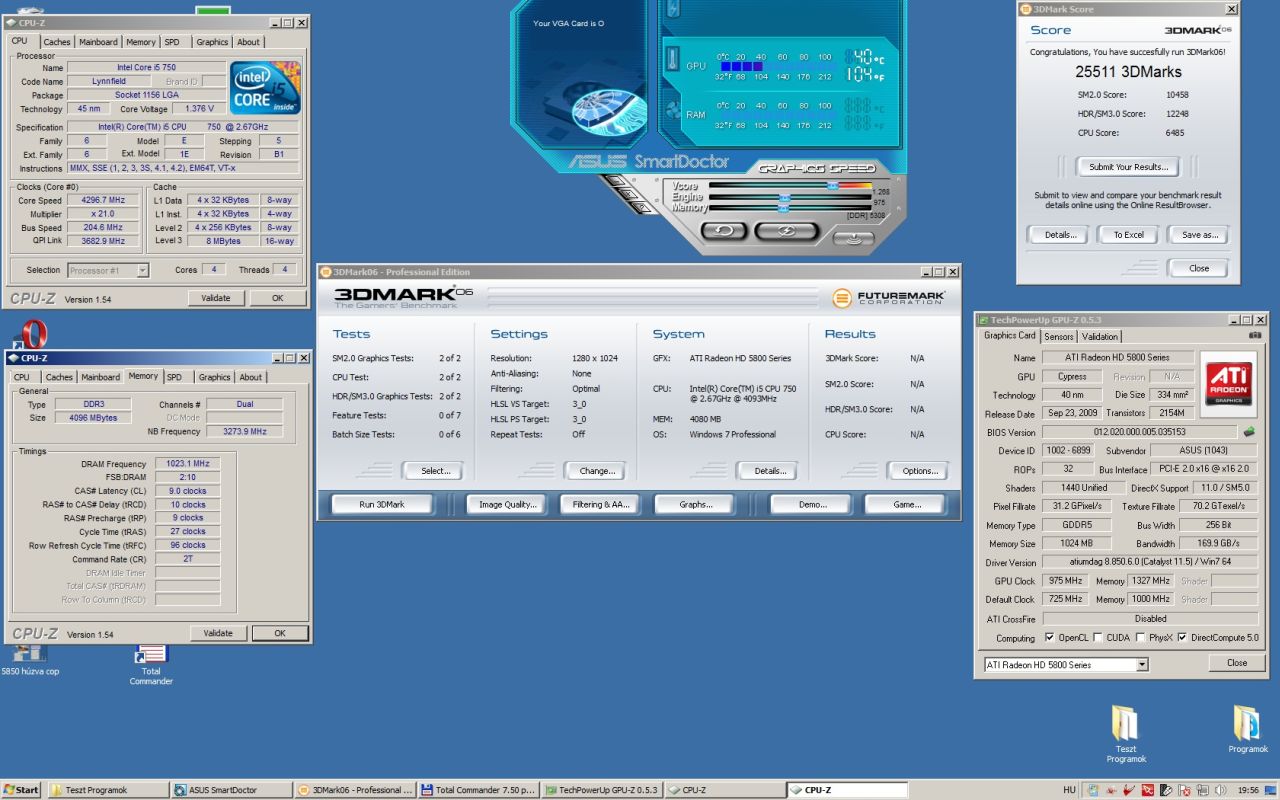The width and height of the screenshot is (1280, 800).
Task: Toggle the CUDA checkbox in GPU-Z
Action: pyautogui.click(x=1098, y=637)
